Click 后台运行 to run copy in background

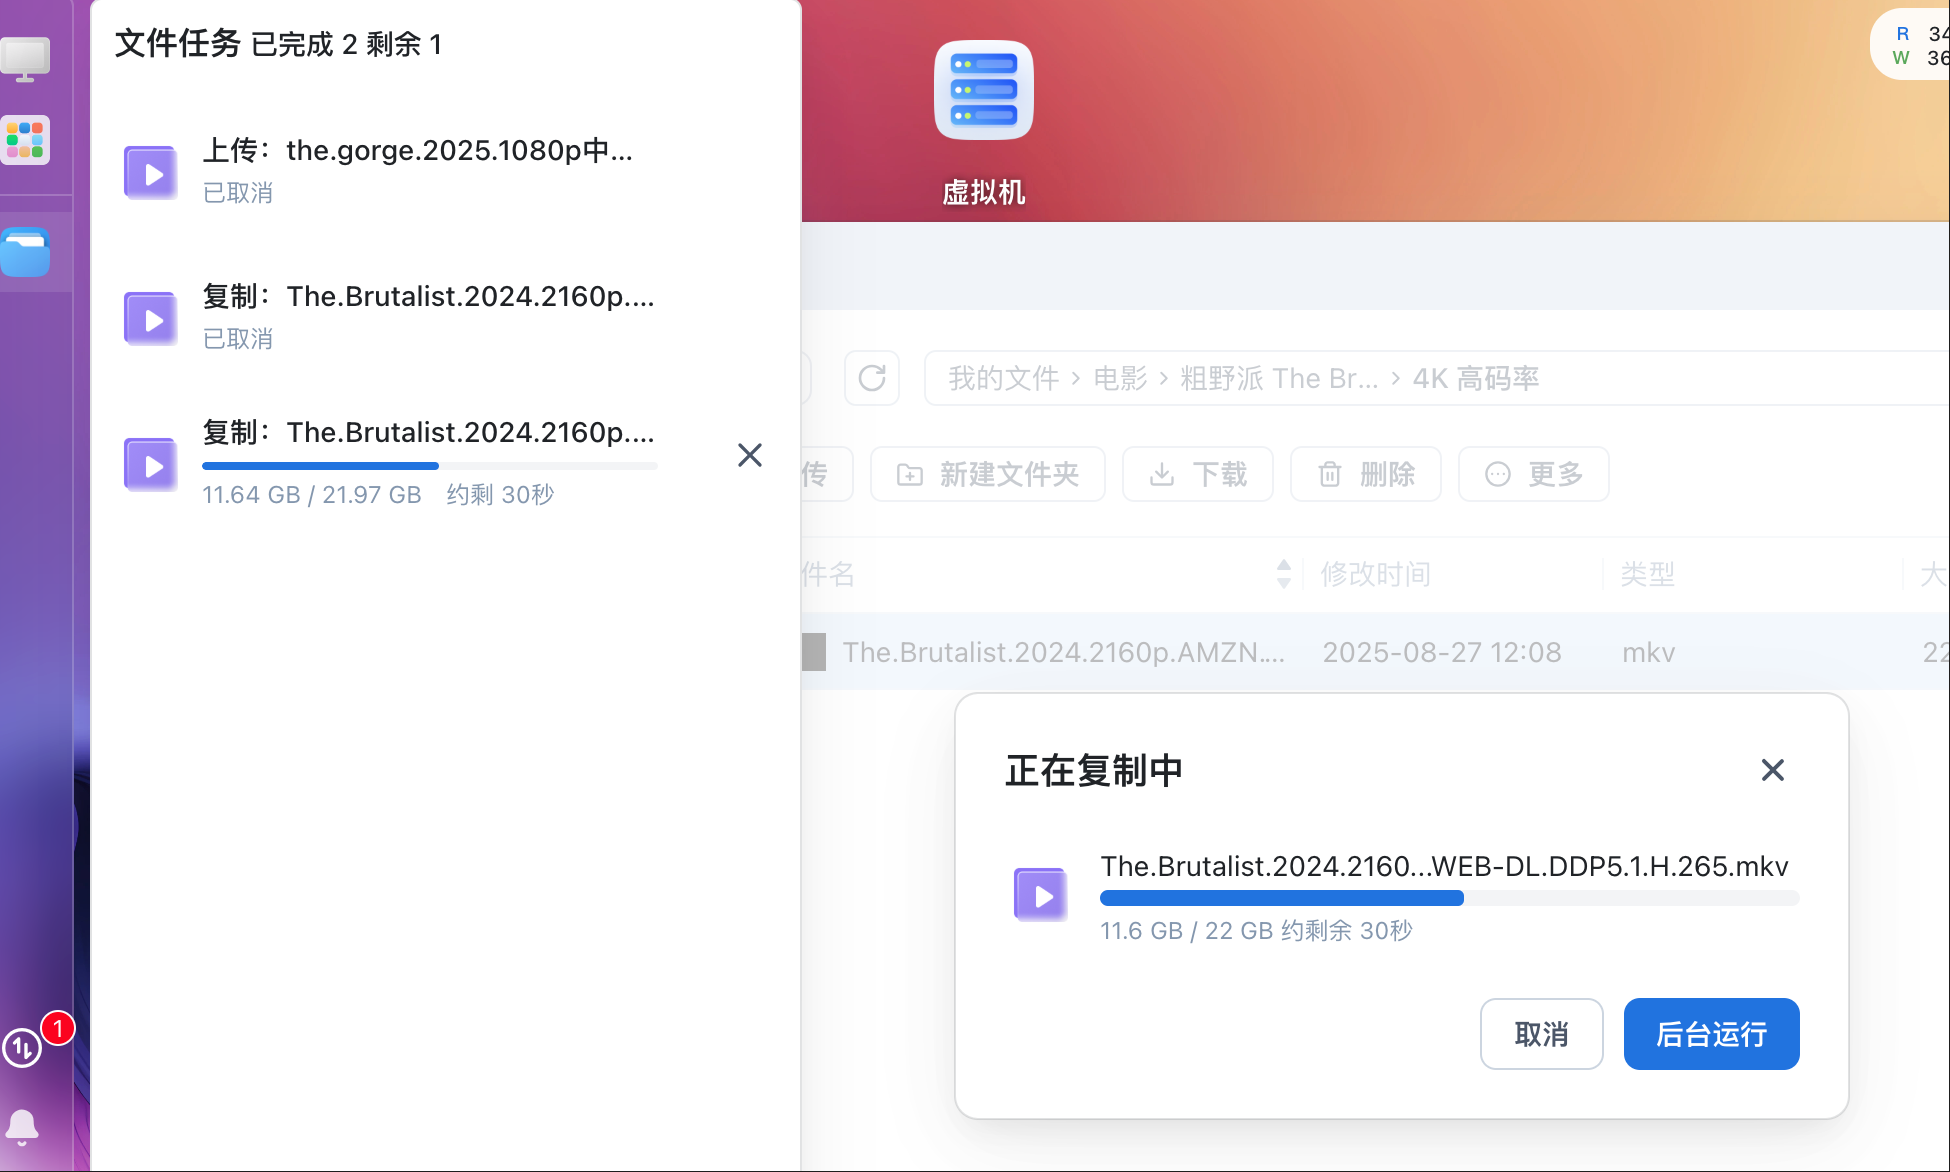click(x=1711, y=1034)
